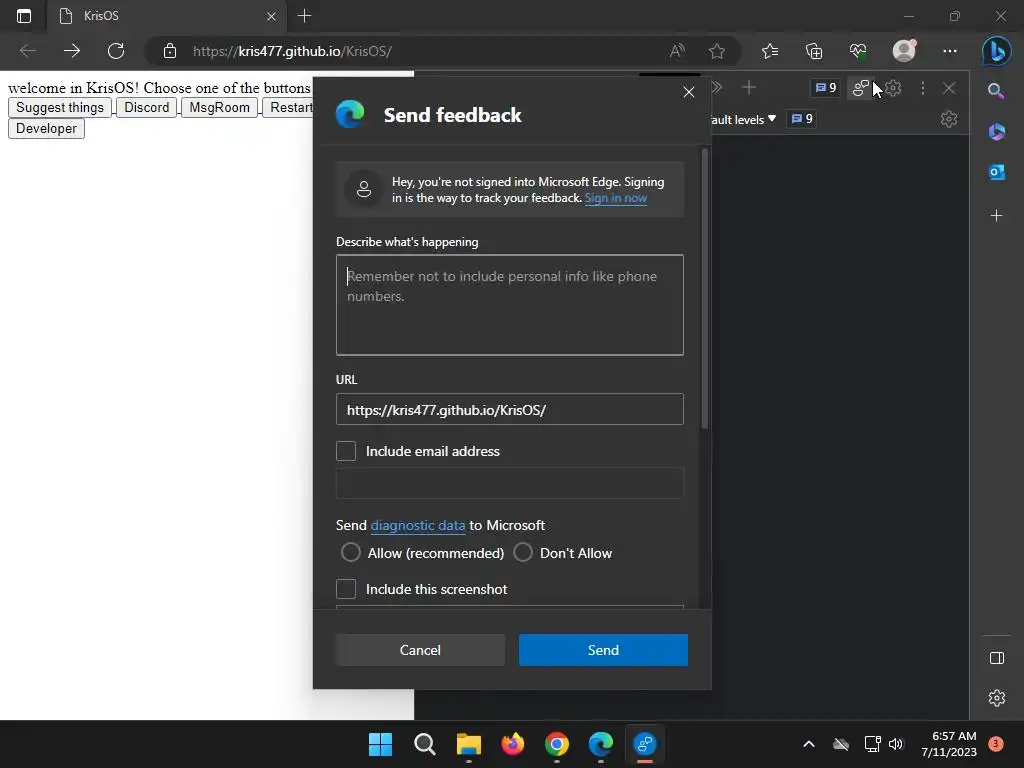Switch to Microsoft Edge taskbar icon
The image size is (1024, 768).
pyautogui.click(x=601, y=744)
